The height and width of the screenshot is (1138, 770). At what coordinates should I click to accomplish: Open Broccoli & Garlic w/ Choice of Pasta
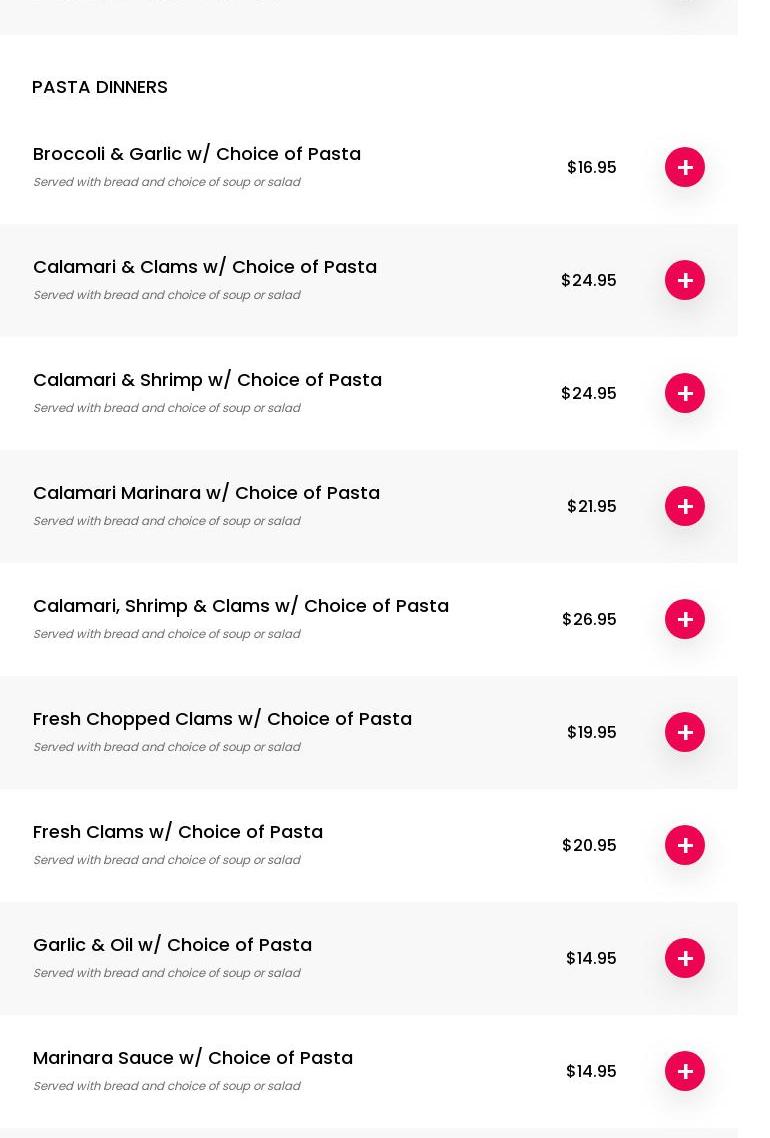pos(197,154)
